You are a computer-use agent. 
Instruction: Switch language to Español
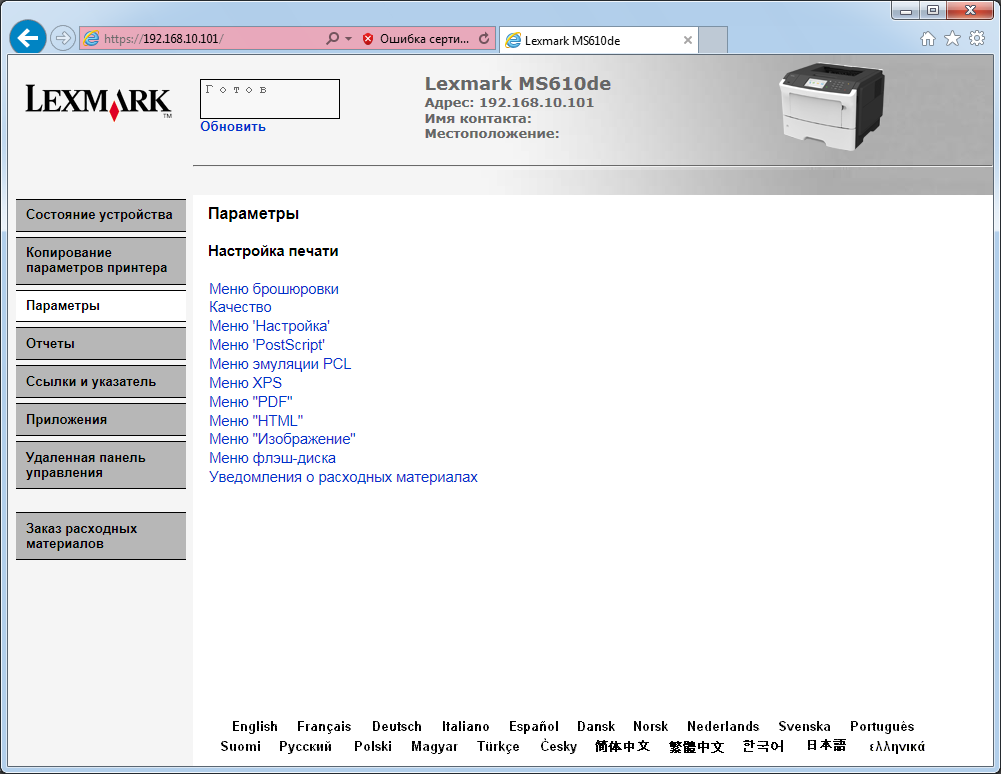(534, 727)
